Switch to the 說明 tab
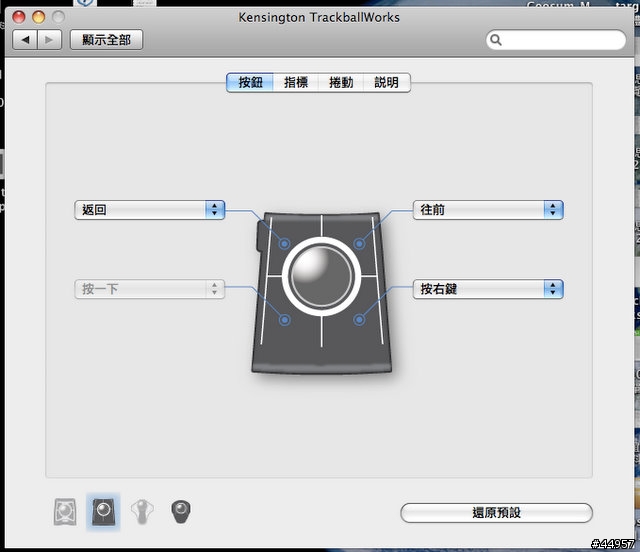640x552 pixels. point(387,82)
